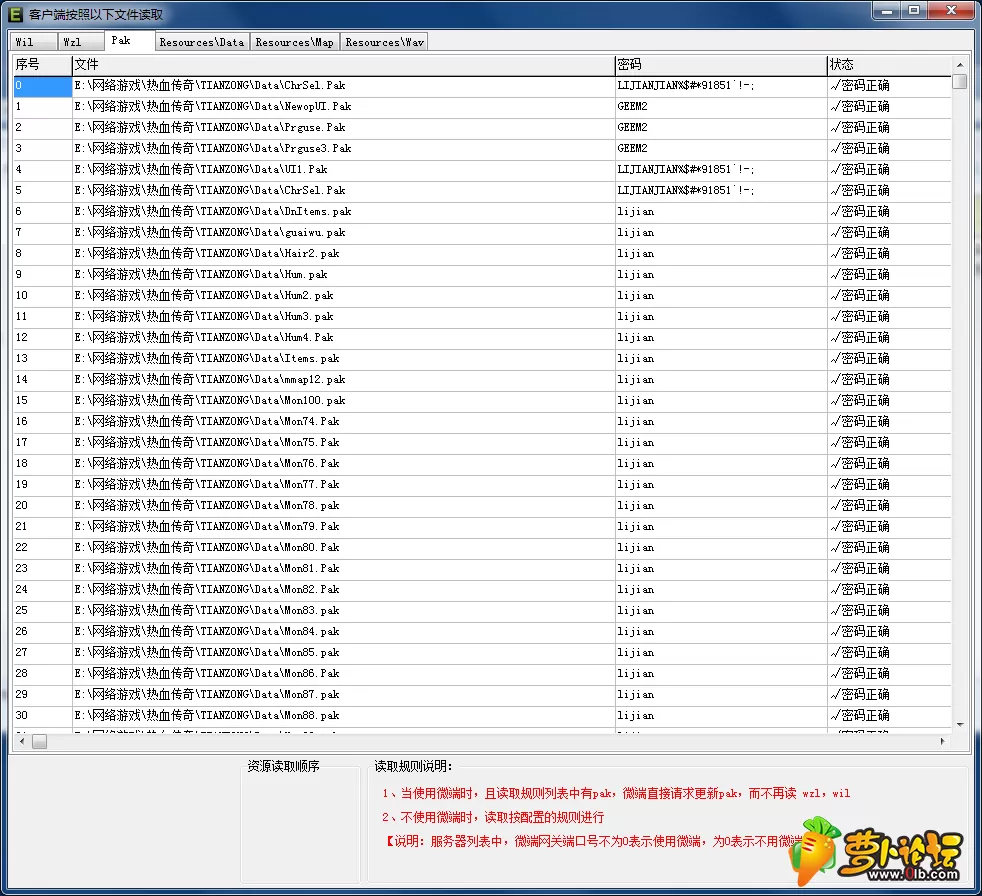Select the Mon74.Pak file path
The image size is (982, 896).
207,421
